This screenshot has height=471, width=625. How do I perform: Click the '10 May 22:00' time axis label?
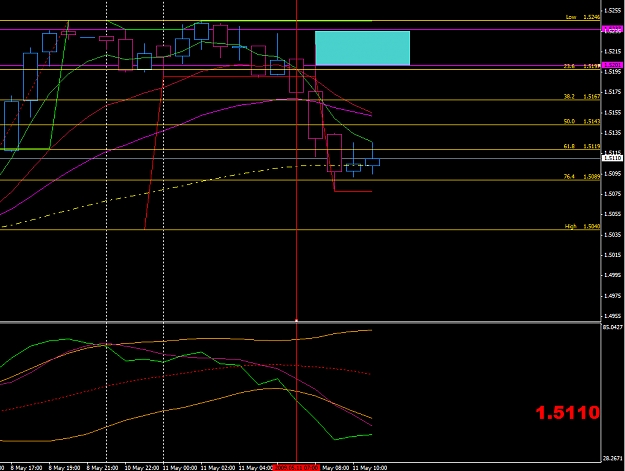[x=142, y=468]
